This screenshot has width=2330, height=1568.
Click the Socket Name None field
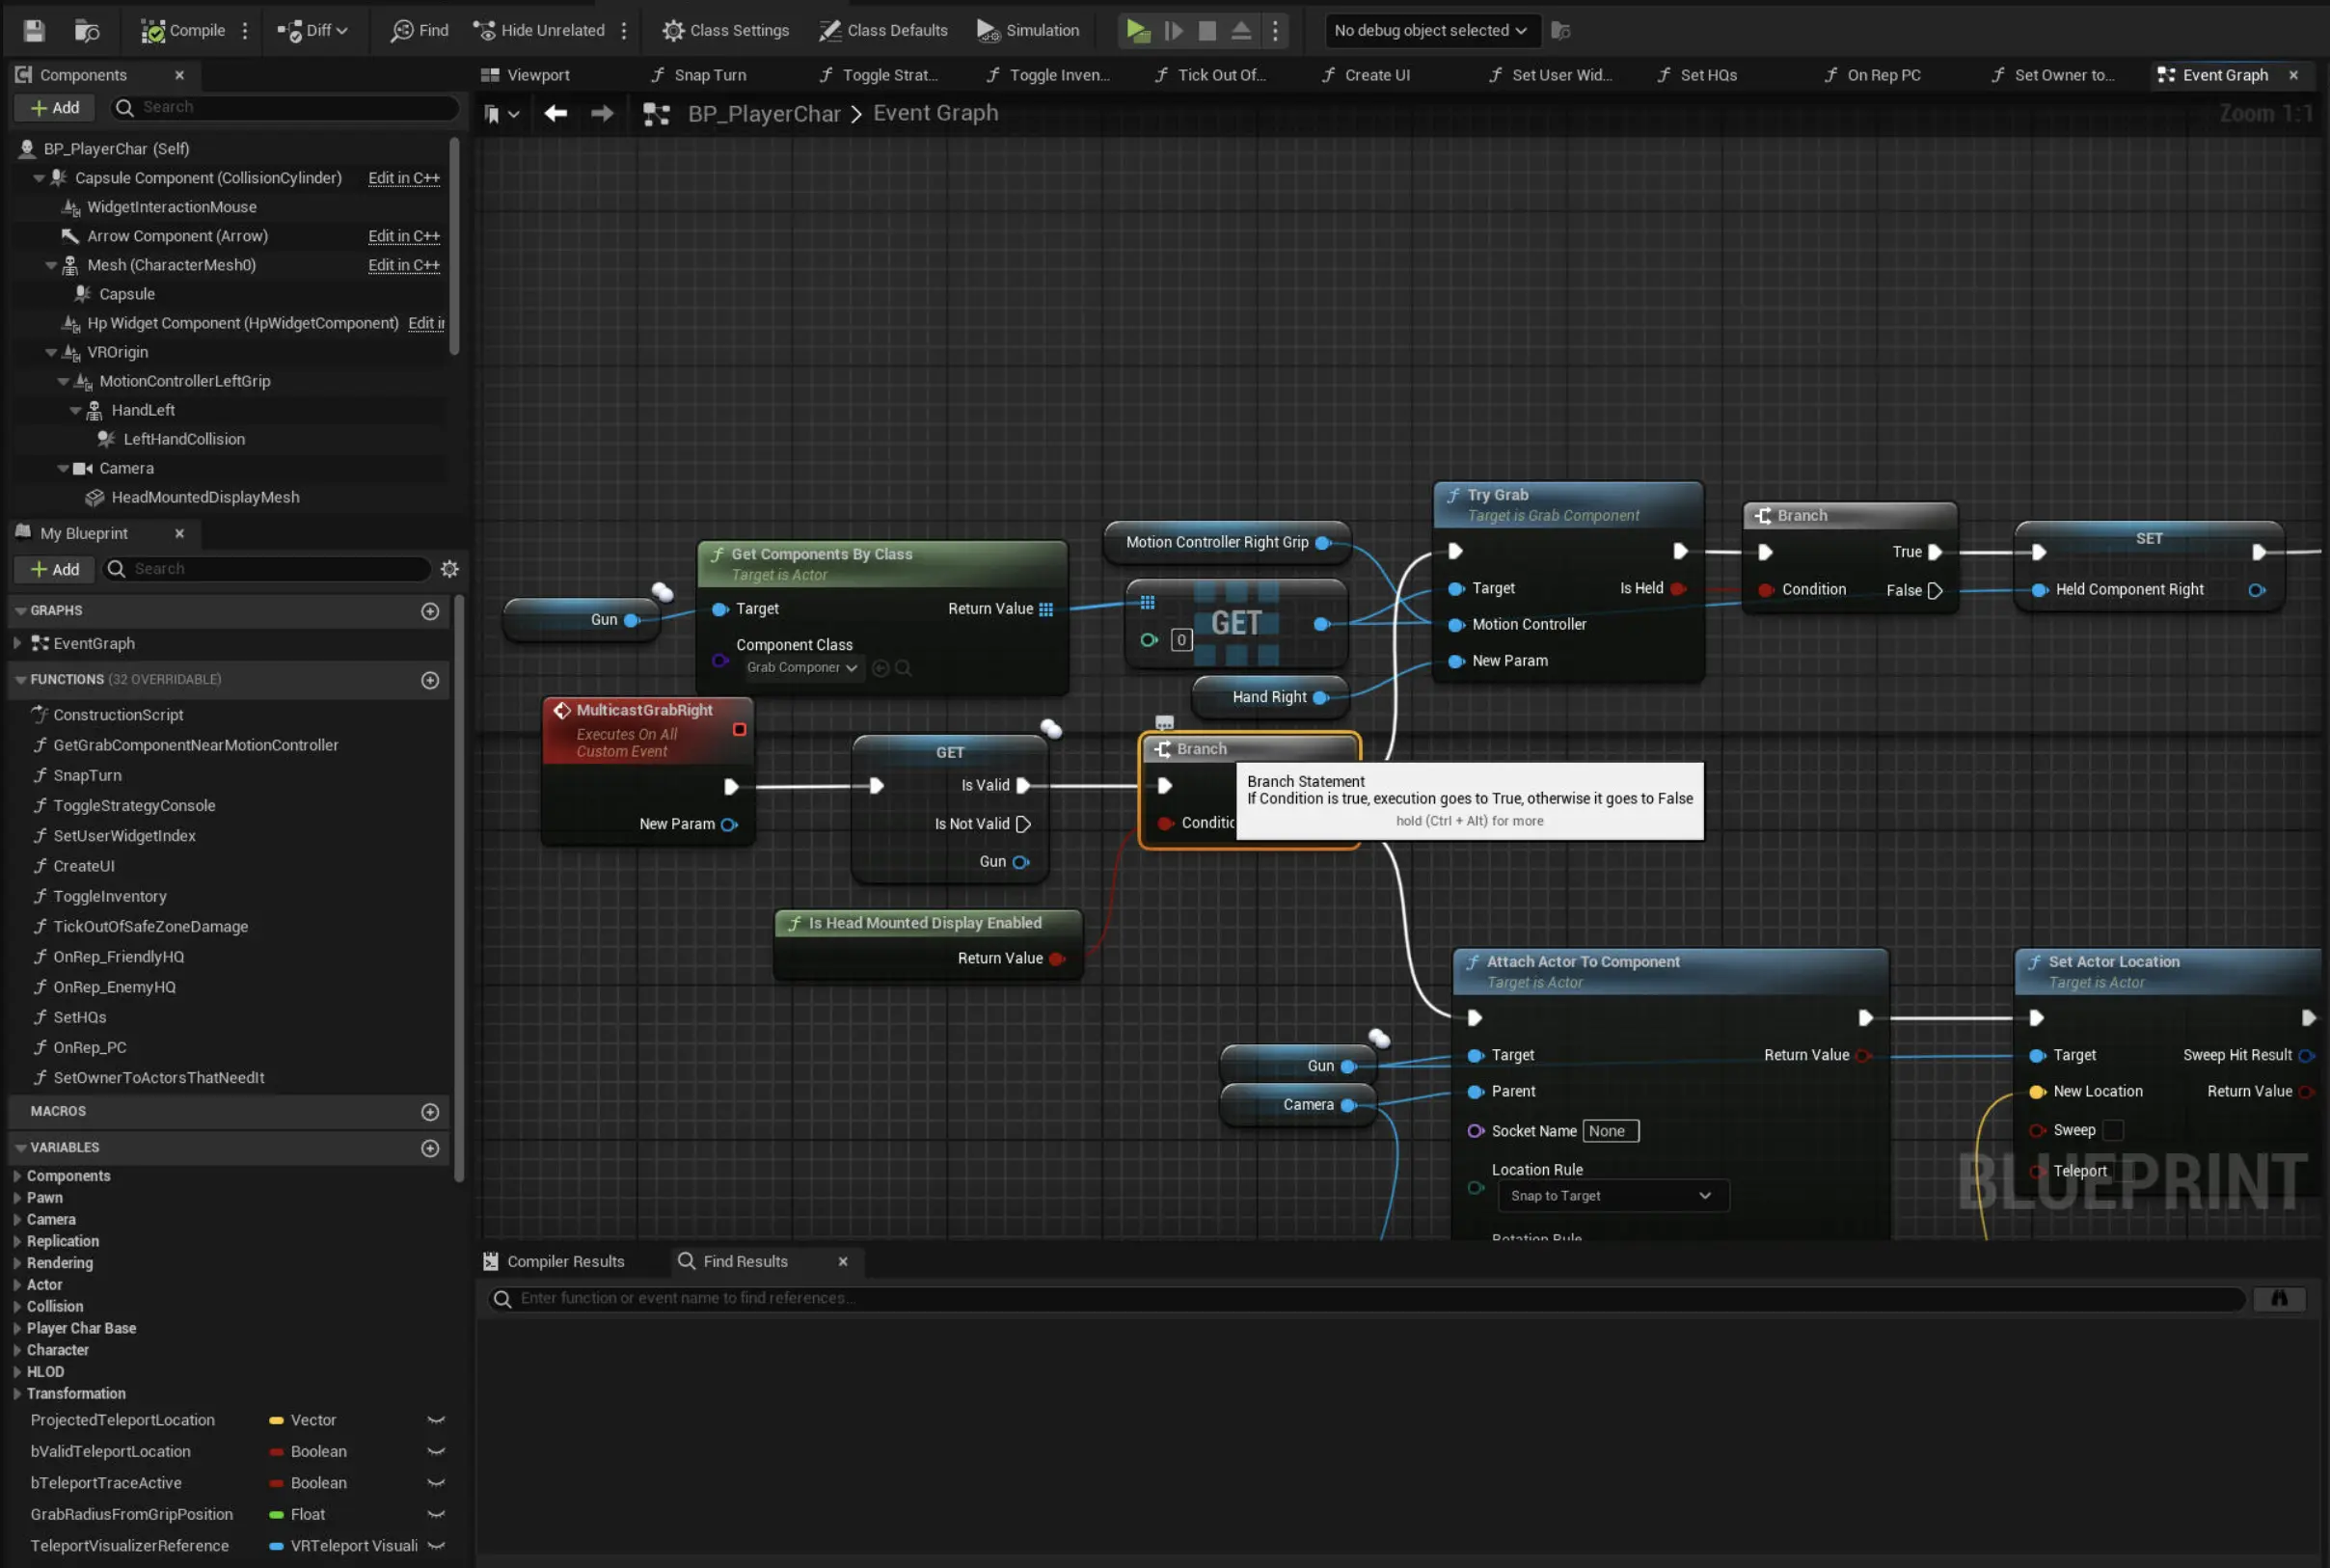1611,1131
